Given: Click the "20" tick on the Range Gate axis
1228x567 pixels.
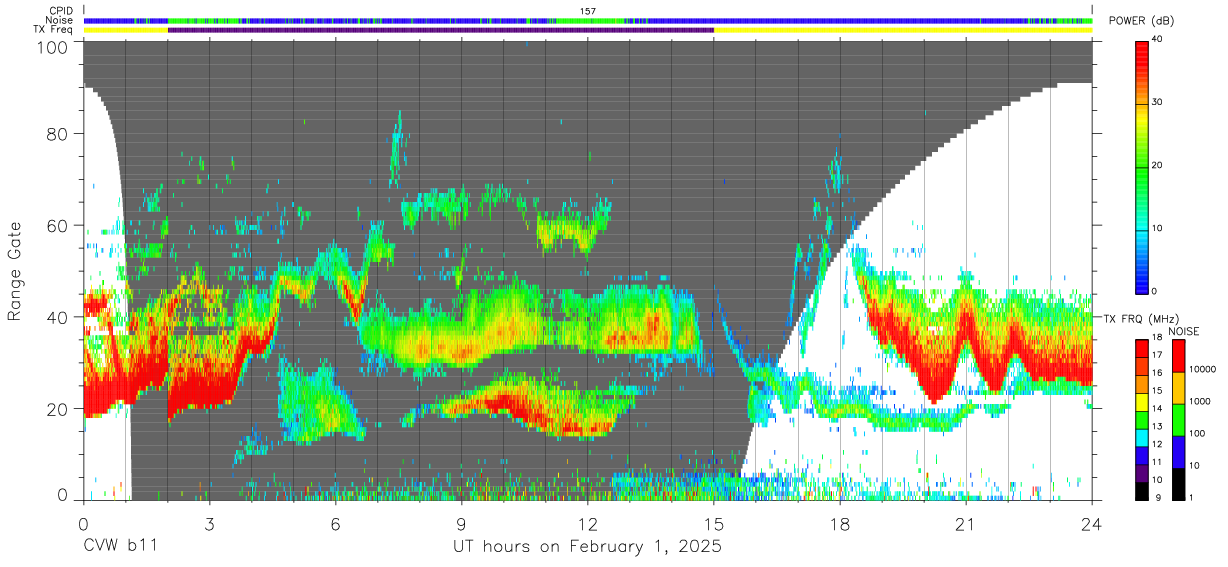Looking at the screenshot, I should click(x=56, y=409).
